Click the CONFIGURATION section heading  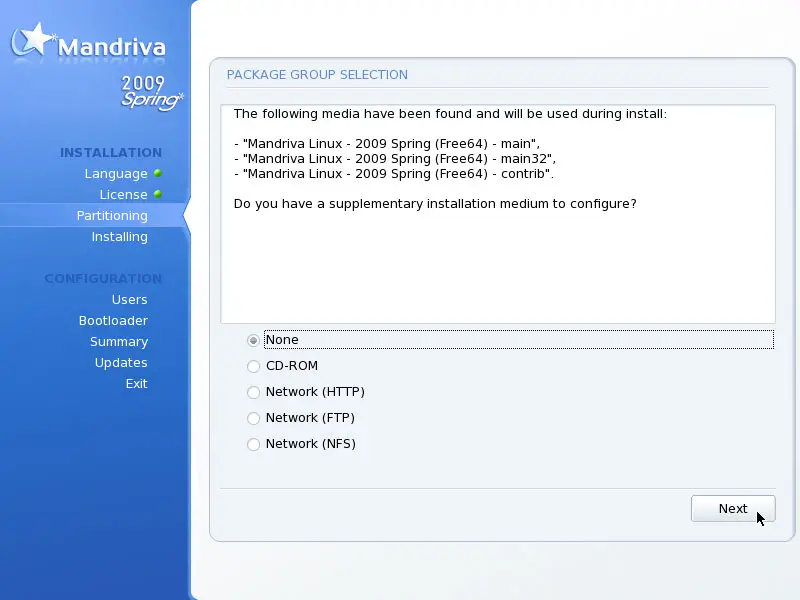click(103, 279)
